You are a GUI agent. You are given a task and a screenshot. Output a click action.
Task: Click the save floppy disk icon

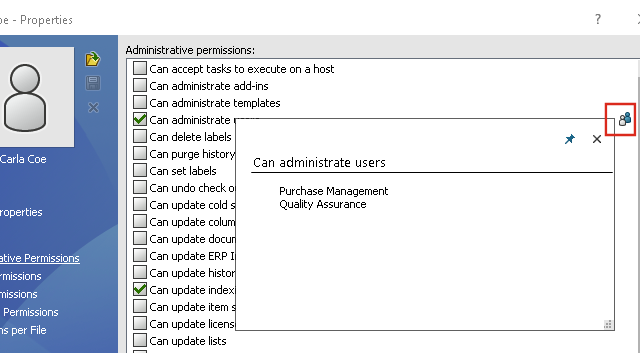coord(93,83)
